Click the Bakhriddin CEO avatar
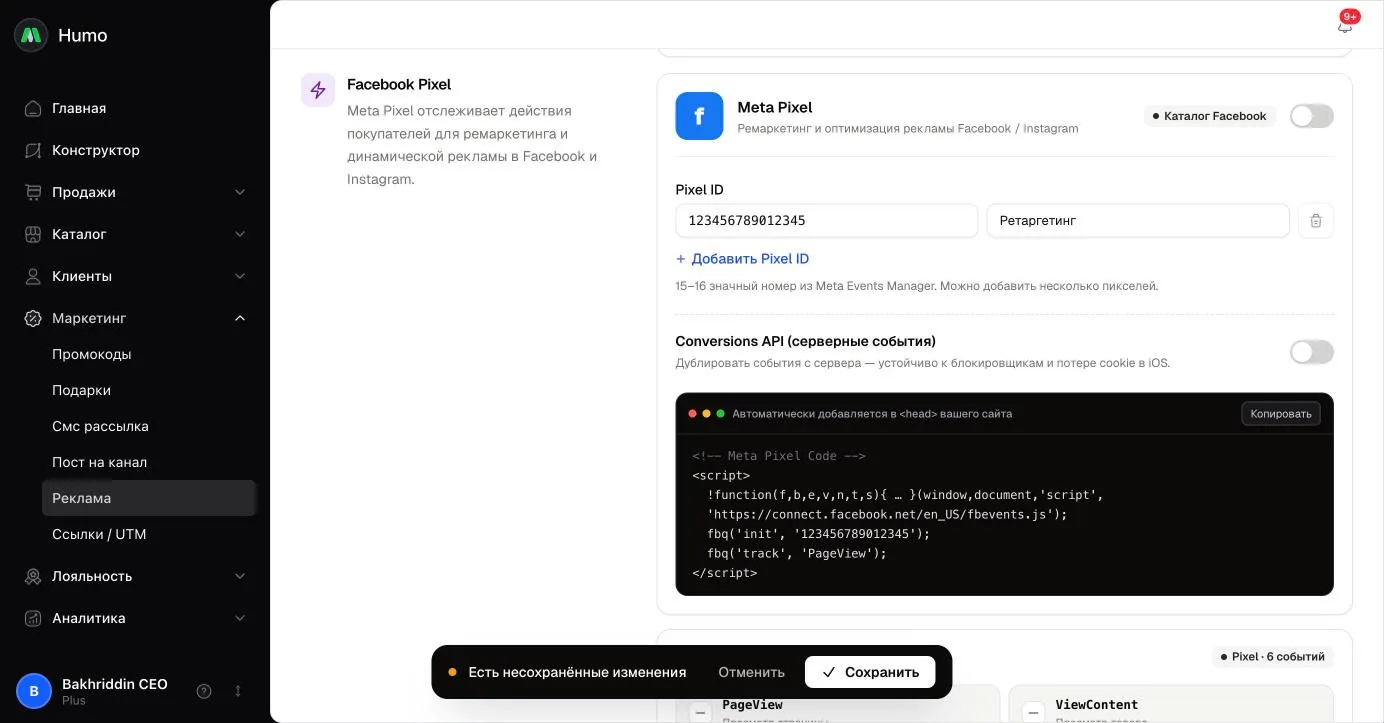Image resolution: width=1384 pixels, height=723 pixels. click(34, 691)
